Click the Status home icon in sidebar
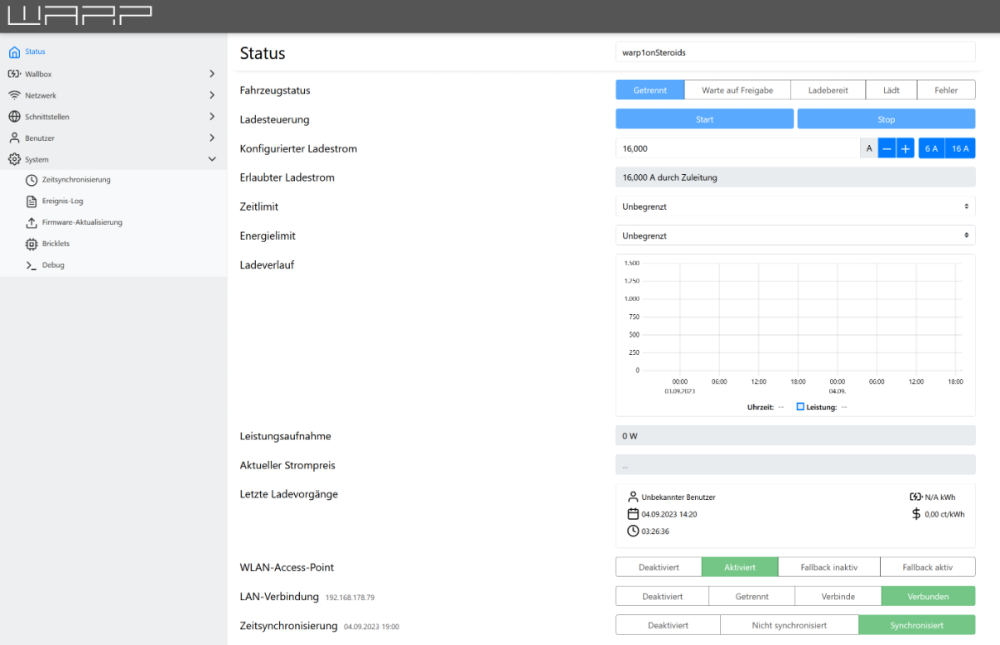This screenshot has width=1000, height=645. pos(14,52)
